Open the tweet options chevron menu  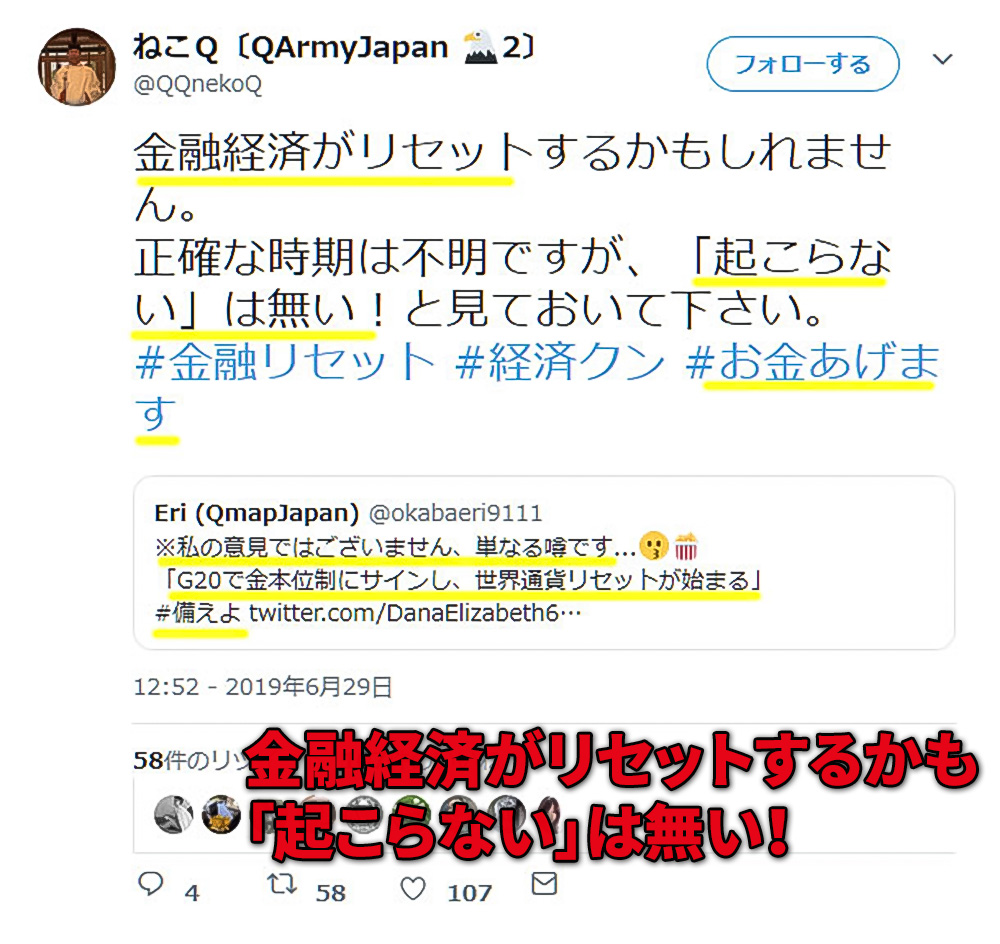(x=942, y=59)
